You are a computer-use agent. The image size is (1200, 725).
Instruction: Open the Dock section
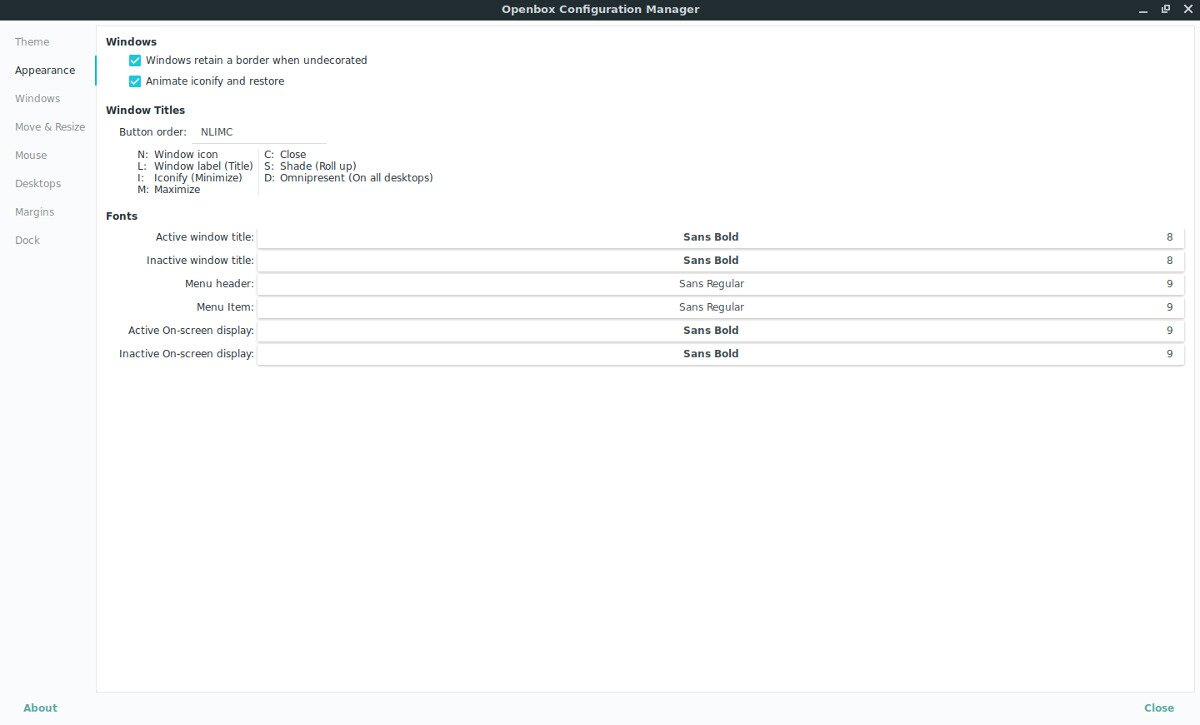pyautogui.click(x=28, y=240)
